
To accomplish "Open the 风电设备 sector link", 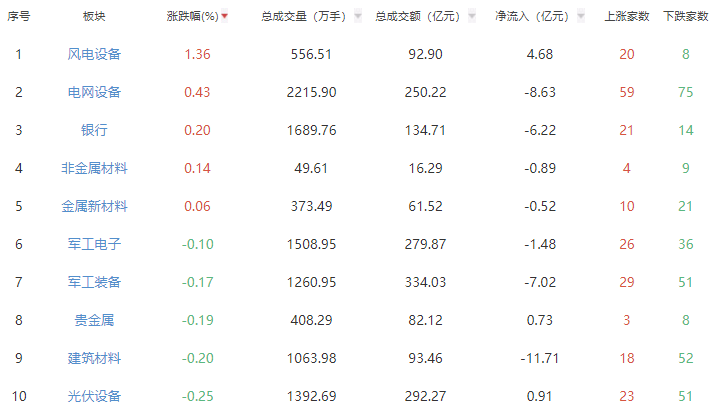I will pos(94,54).
